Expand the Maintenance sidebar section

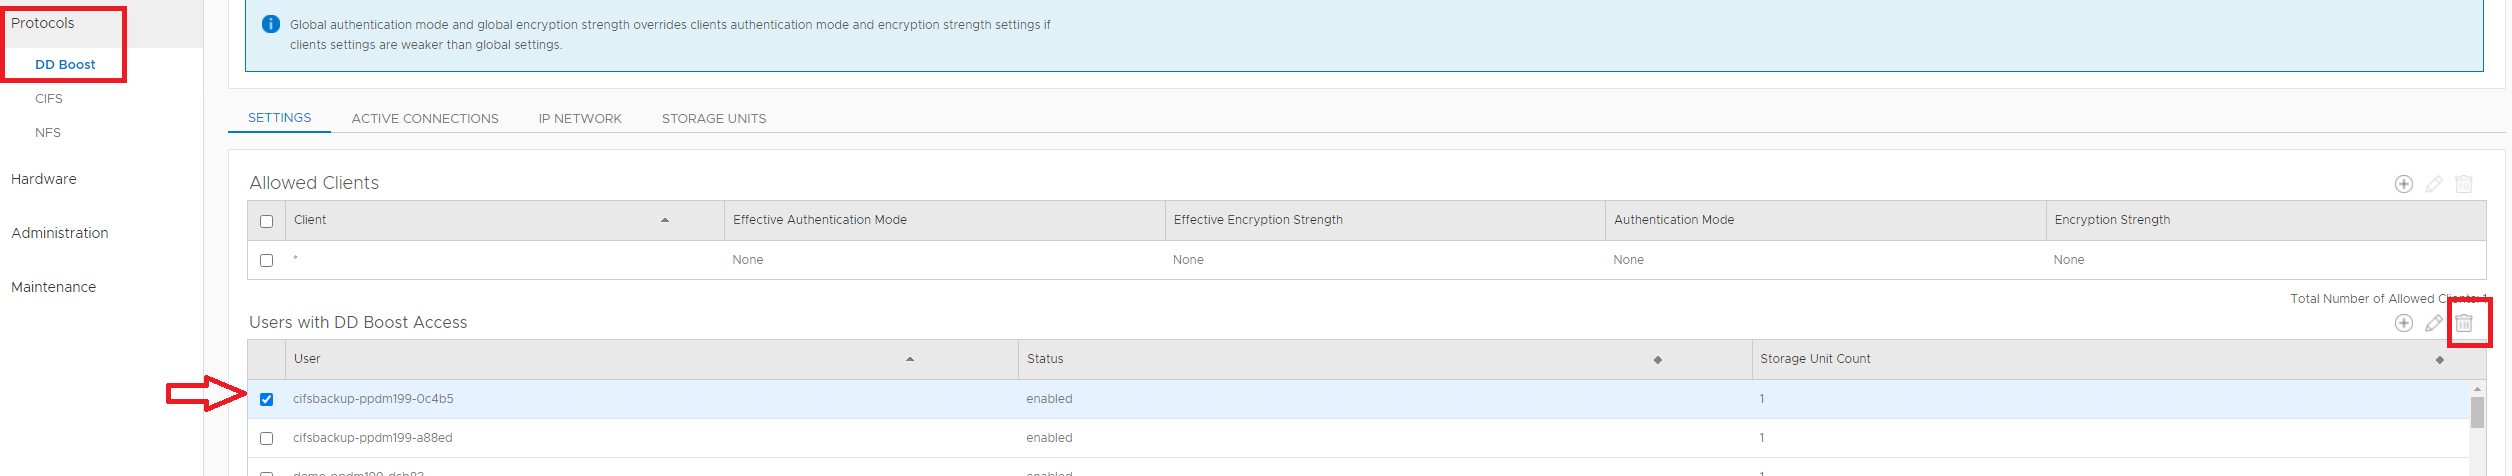pos(54,287)
